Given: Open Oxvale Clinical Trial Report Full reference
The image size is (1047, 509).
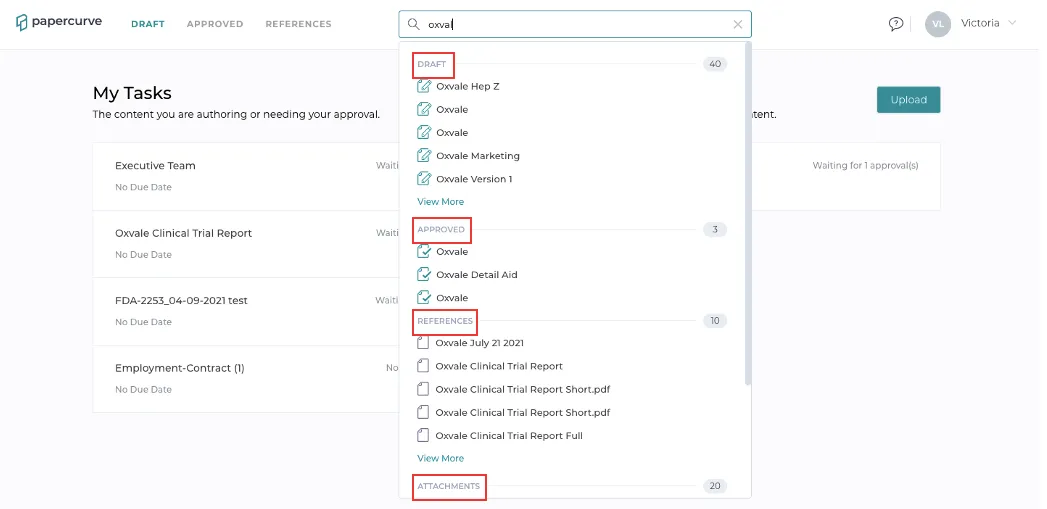Looking at the screenshot, I should coord(509,436).
